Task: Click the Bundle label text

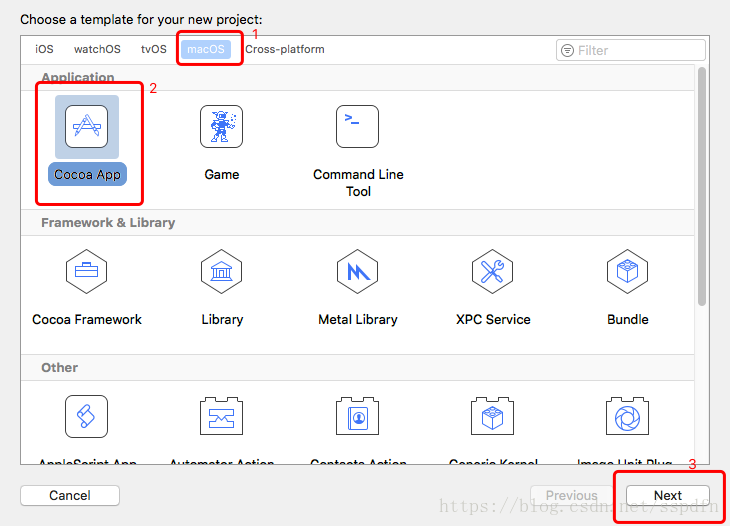Action: pyautogui.click(x=628, y=320)
